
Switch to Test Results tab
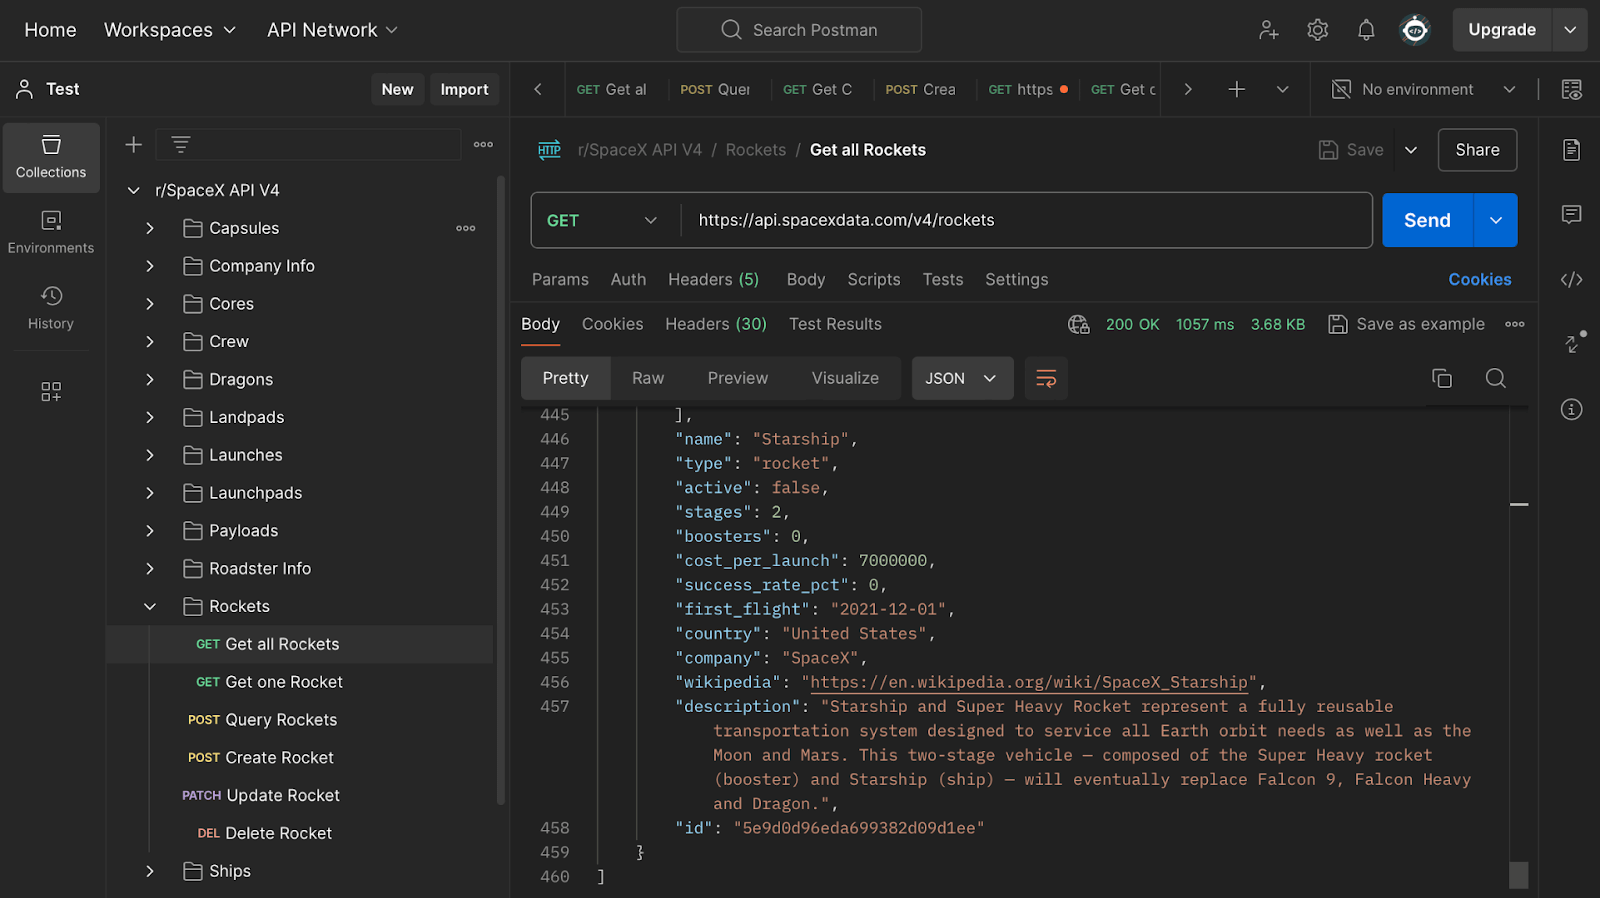[x=835, y=324]
